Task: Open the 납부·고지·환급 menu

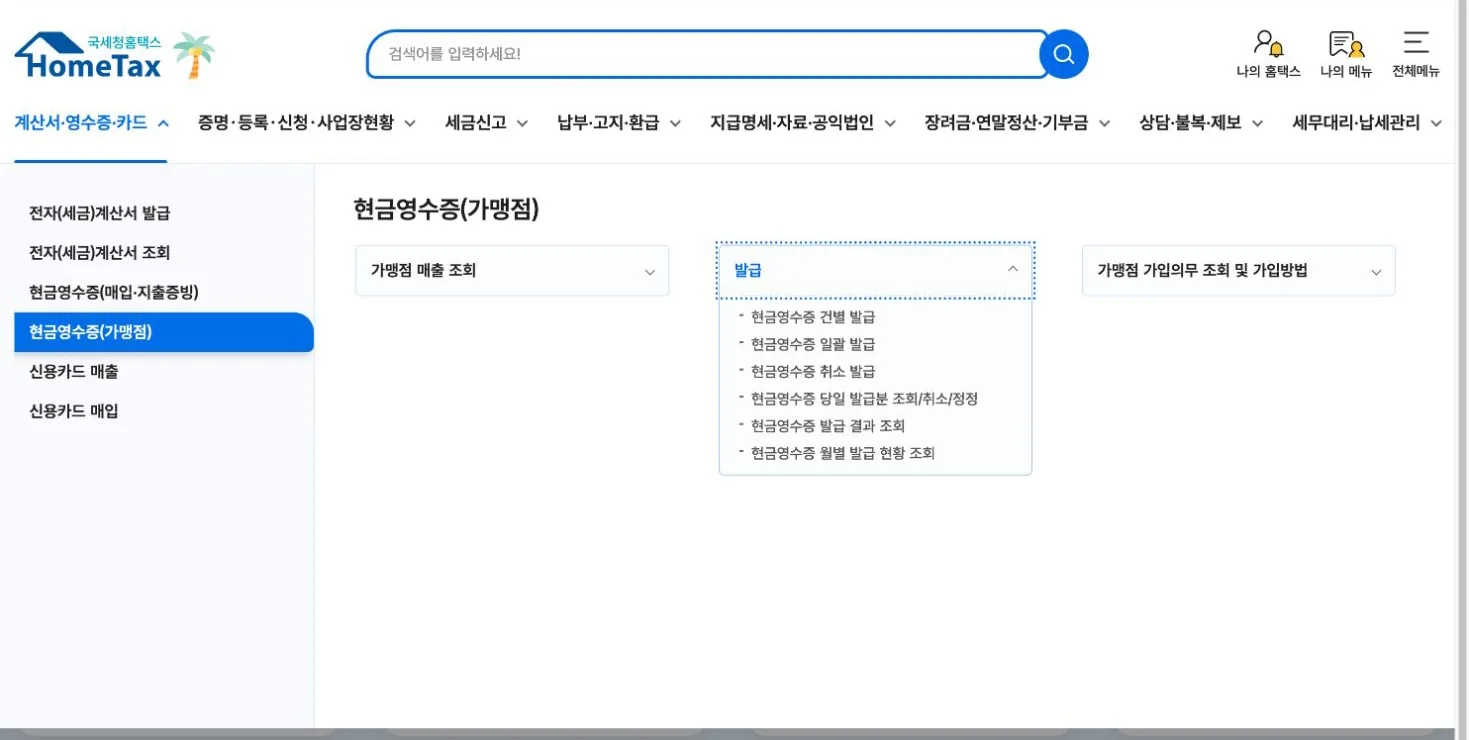Action: point(619,123)
